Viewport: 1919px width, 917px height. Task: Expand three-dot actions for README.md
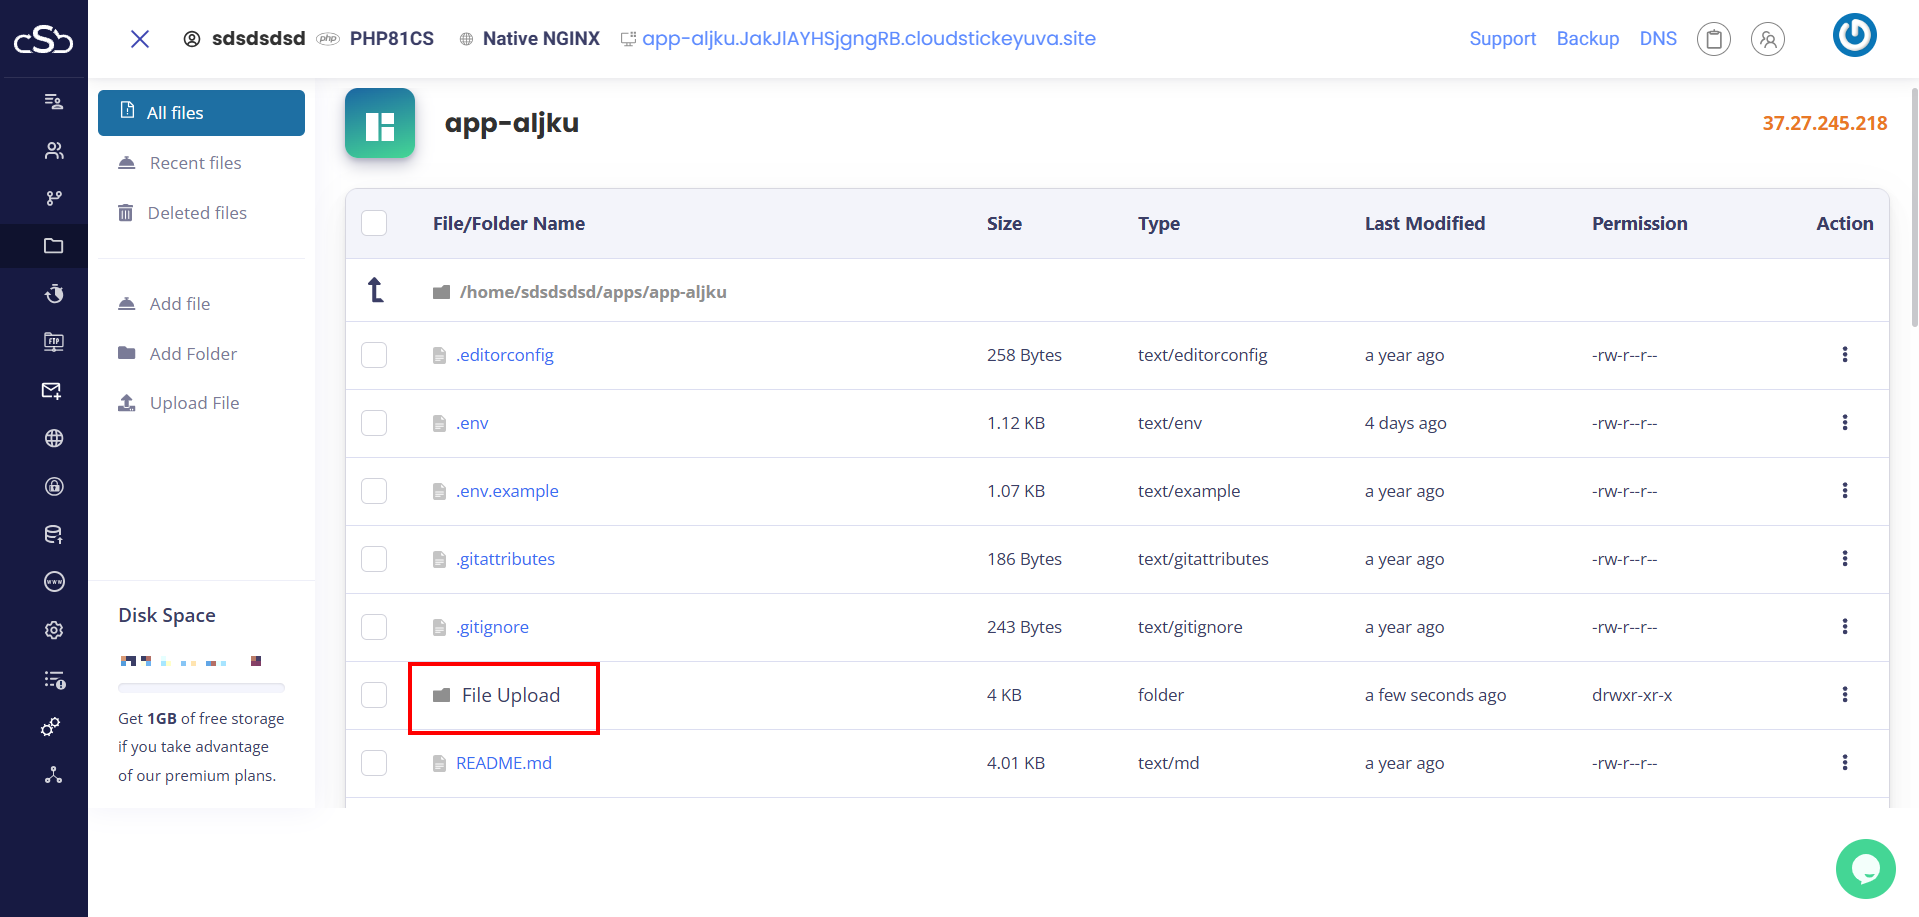point(1844,763)
